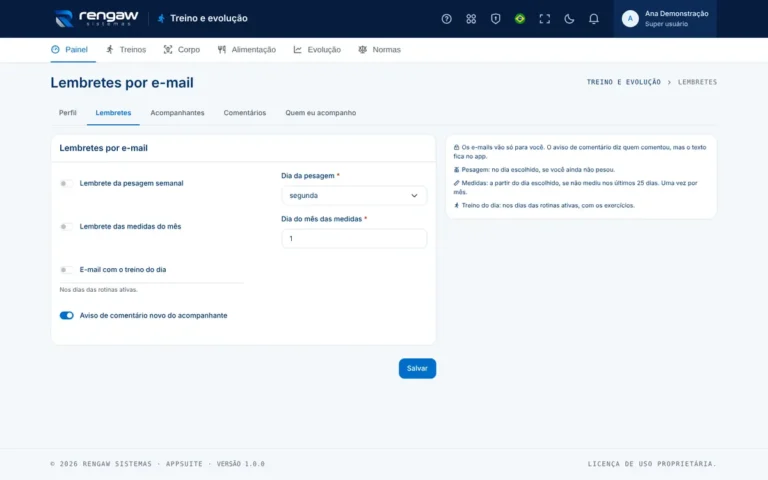This screenshot has width=768, height=480.
Task: Click the Brazil flag language icon
Action: (520, 19)
